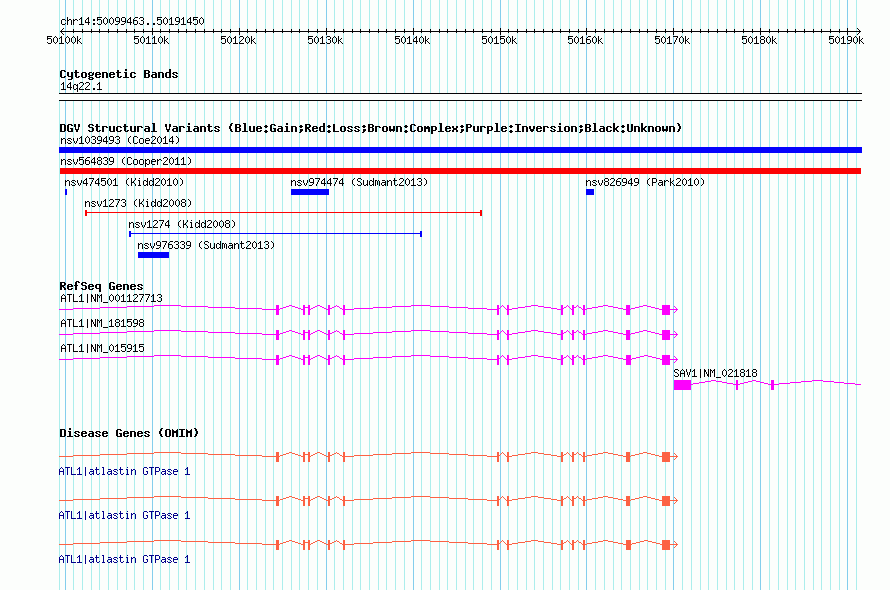Click the 50100k ruler position label
Viewport: 890px width, 590px height.
(64, 40)
